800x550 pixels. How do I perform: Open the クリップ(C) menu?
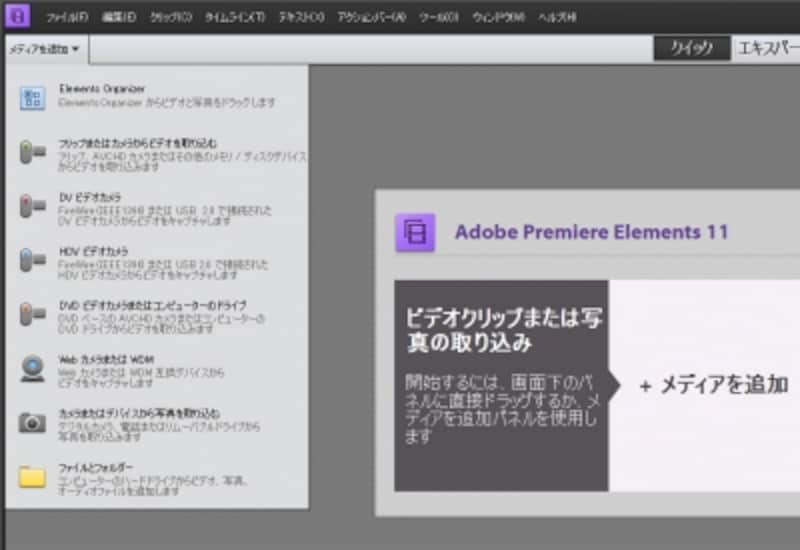[171, 17]
